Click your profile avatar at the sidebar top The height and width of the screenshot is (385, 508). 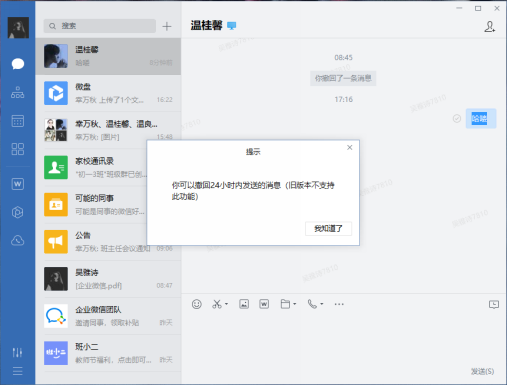point(18,28)
